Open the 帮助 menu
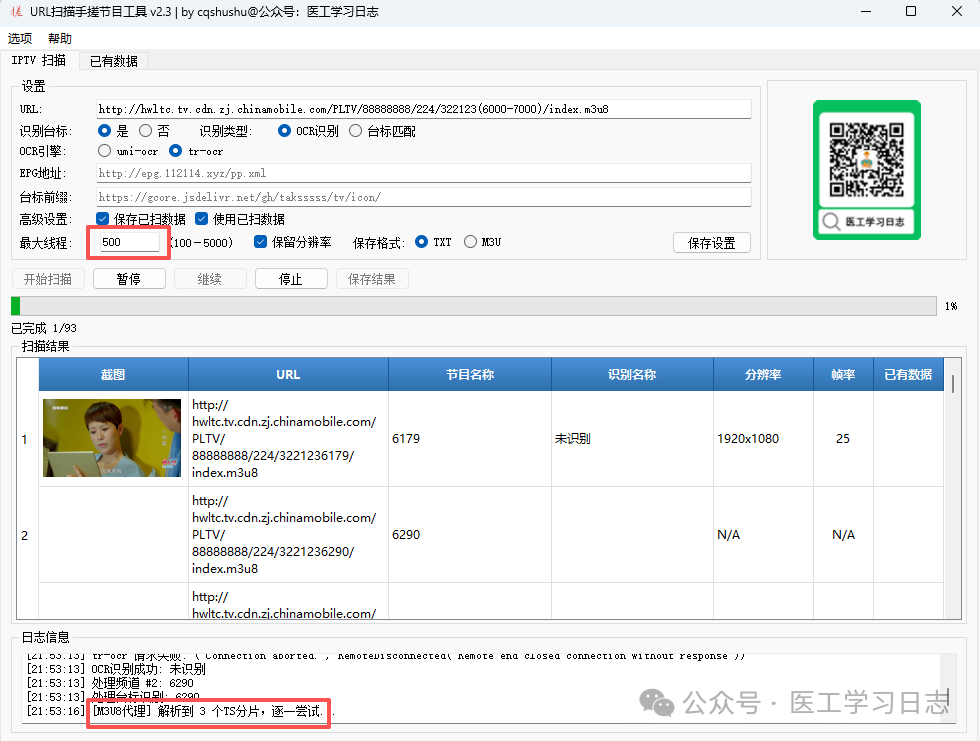 (60, 38)
